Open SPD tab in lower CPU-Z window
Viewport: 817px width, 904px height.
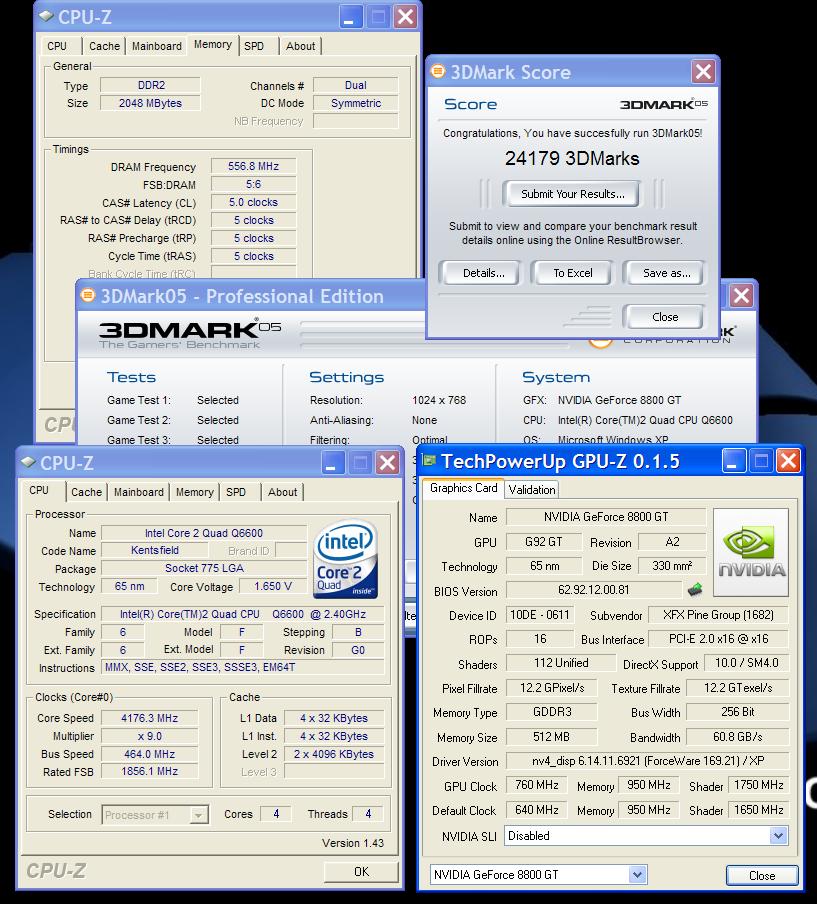[236, 492]
